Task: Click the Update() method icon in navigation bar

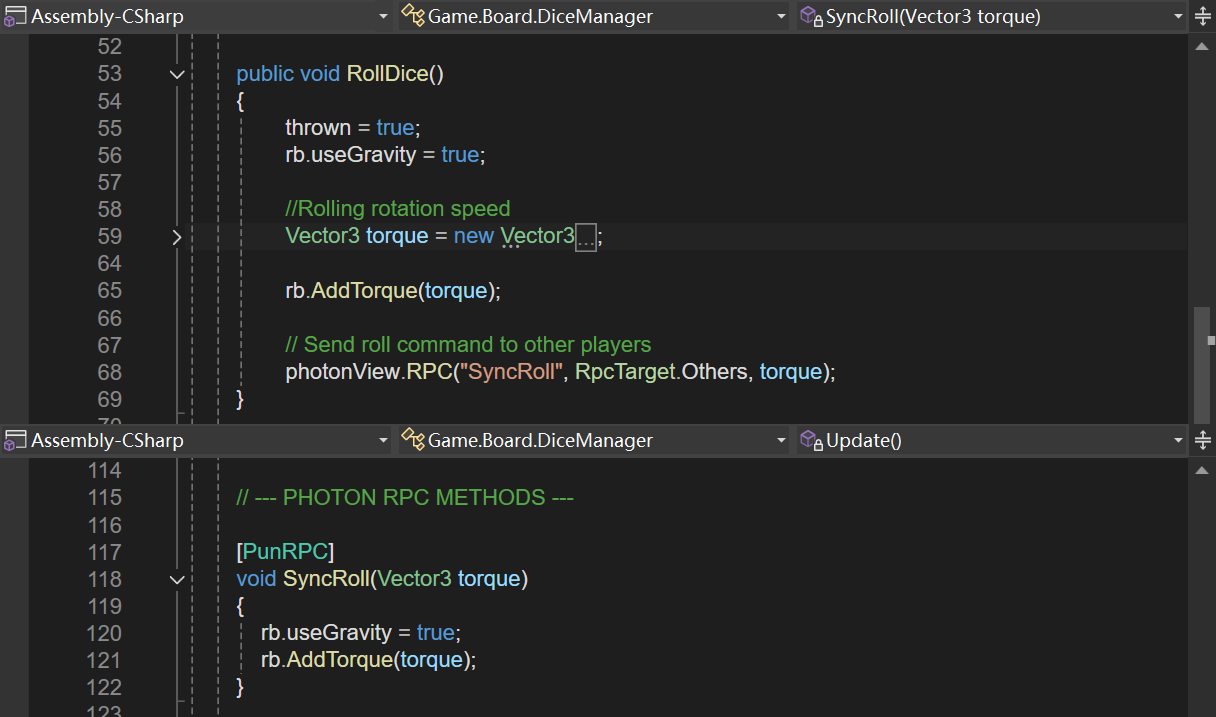Action: click(x=810, y=440)
